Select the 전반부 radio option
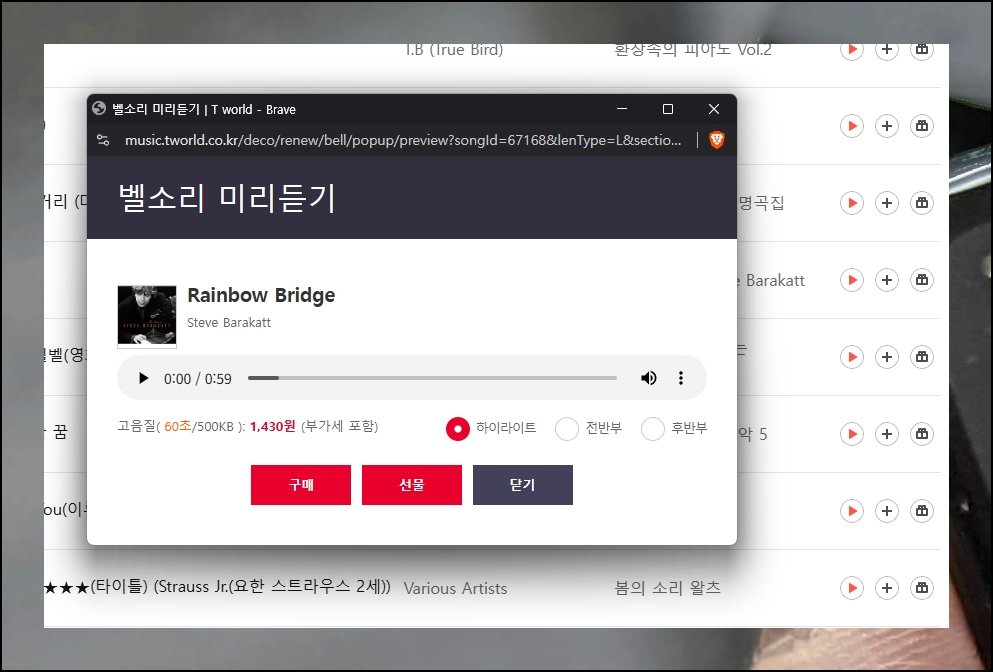 [x=567, y=429]
